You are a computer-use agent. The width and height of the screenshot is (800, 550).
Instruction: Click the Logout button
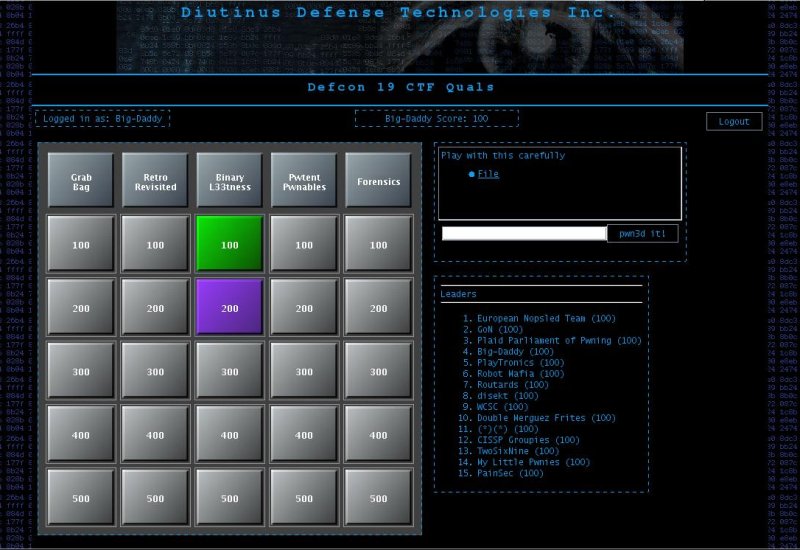click(734, 121)
